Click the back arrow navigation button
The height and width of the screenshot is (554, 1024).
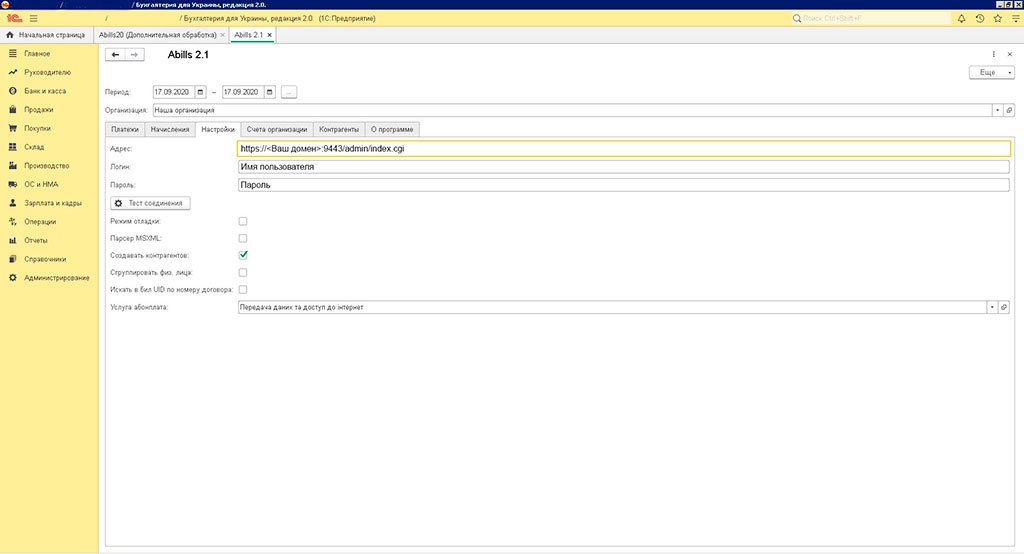pos(116,54)
